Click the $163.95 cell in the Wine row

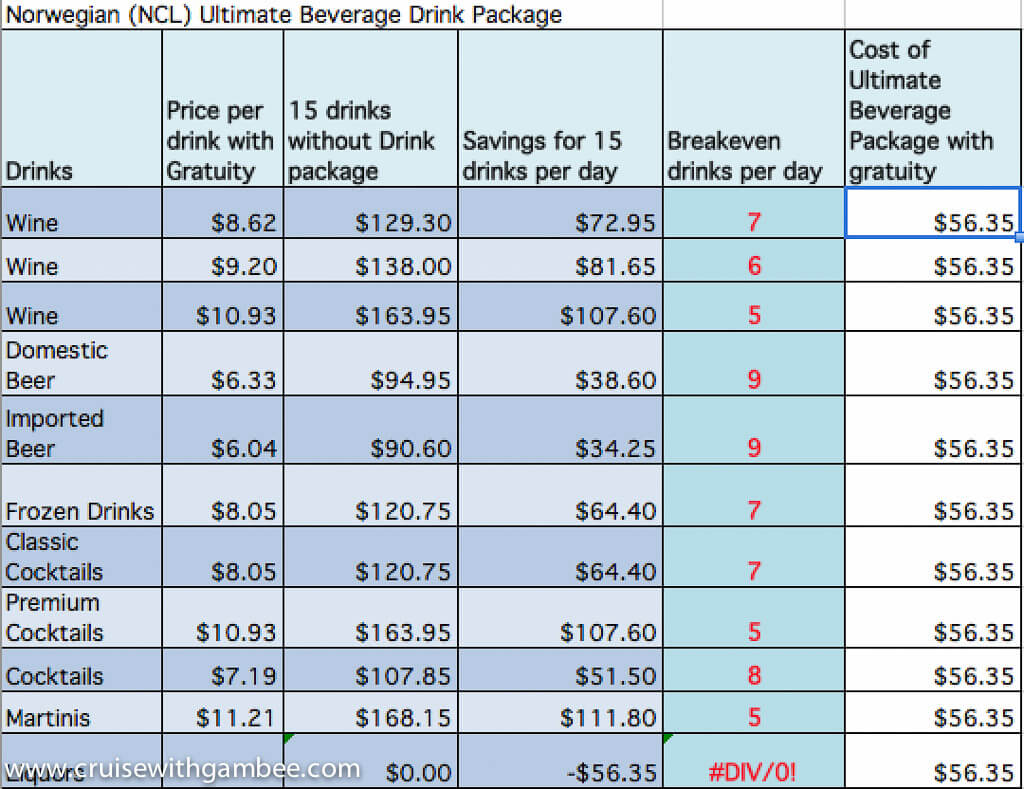371,306
